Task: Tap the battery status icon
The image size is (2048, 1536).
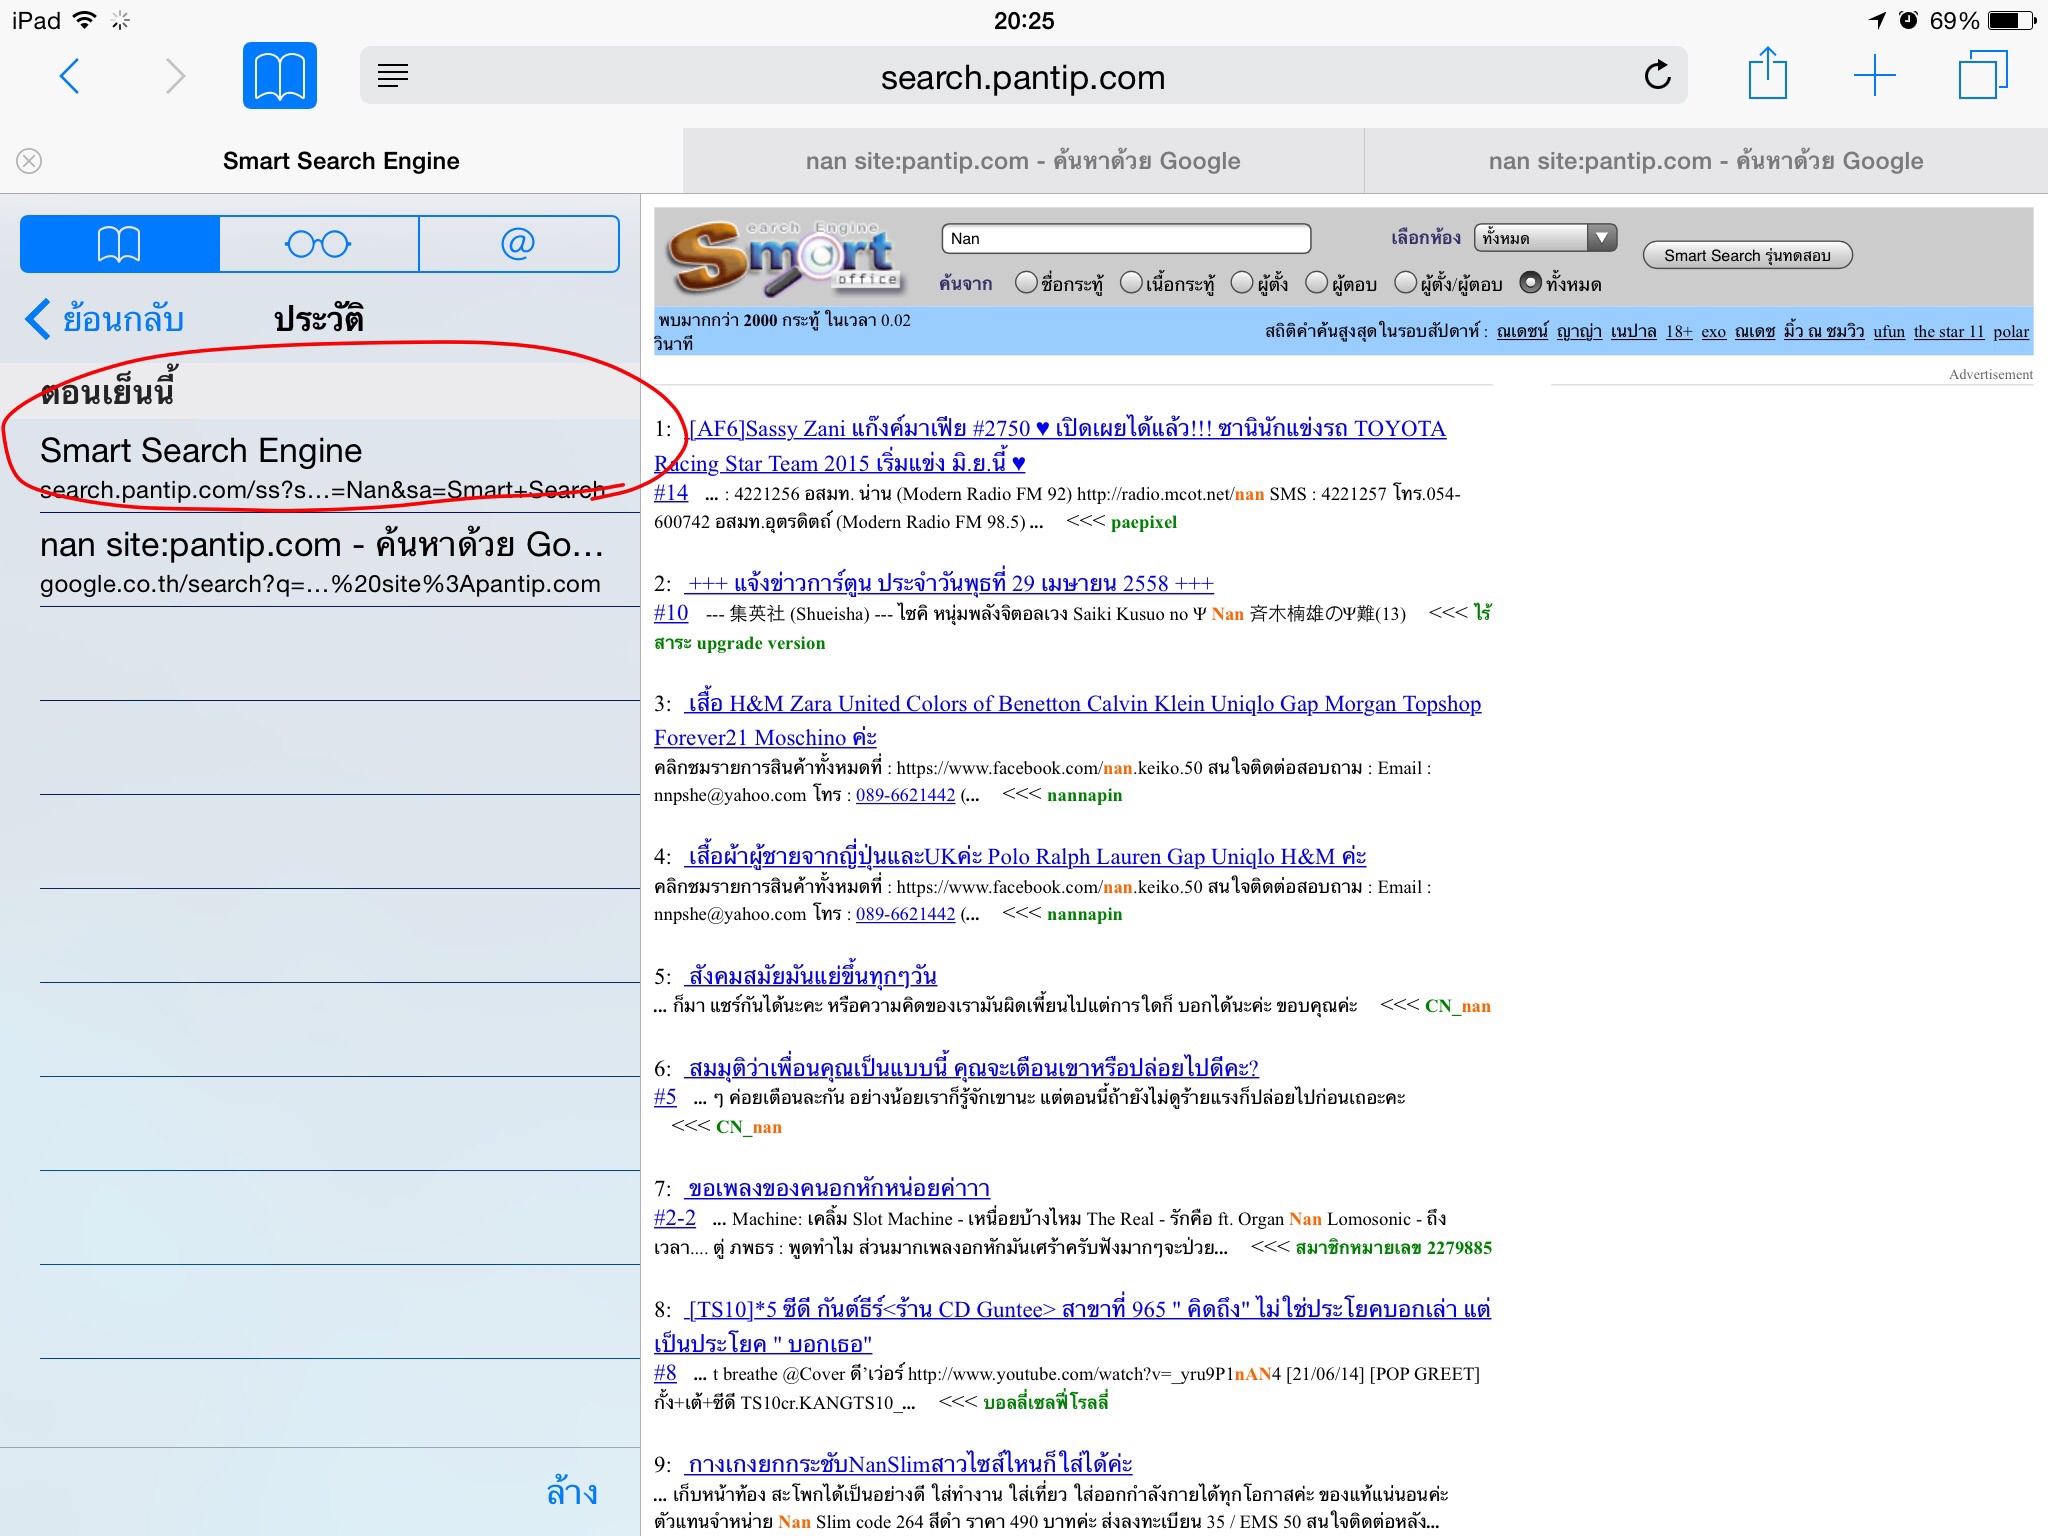Action: (2011, 20)
